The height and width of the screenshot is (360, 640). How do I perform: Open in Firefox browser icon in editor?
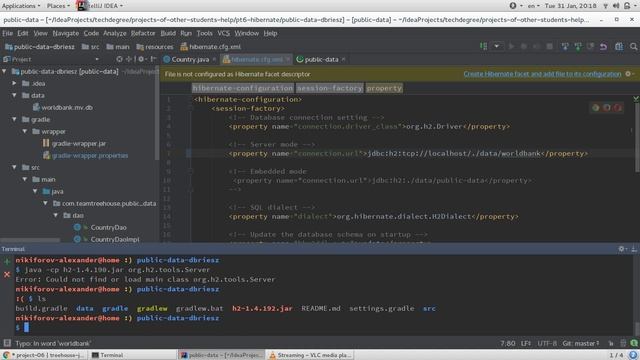point(607,108)
